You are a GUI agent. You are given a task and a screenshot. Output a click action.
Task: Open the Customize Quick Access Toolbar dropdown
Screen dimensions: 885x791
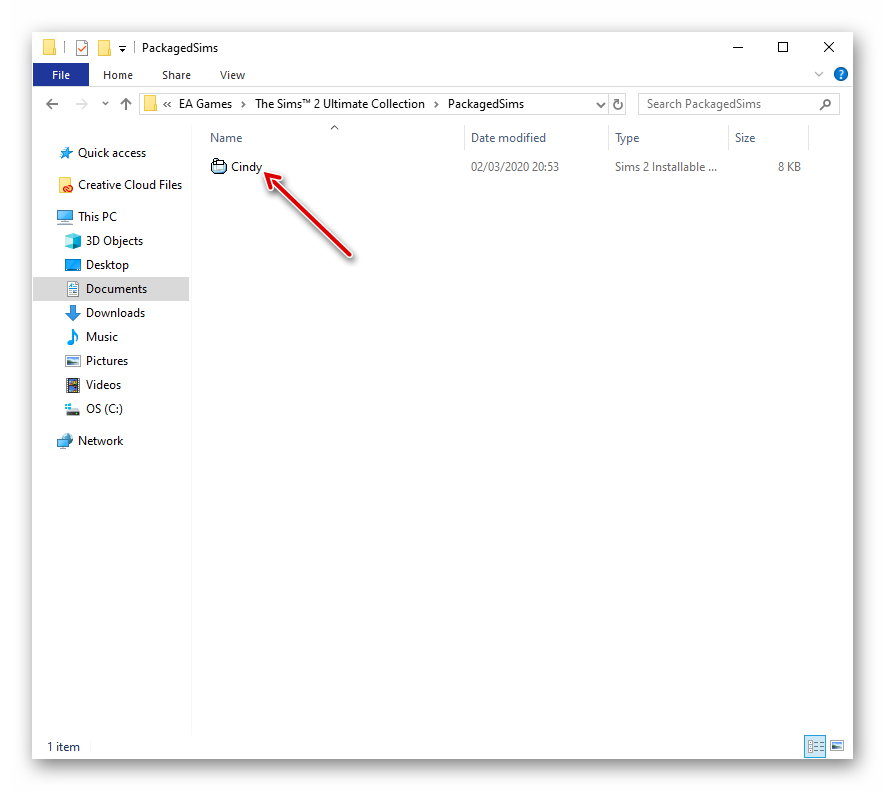[122, 49]
